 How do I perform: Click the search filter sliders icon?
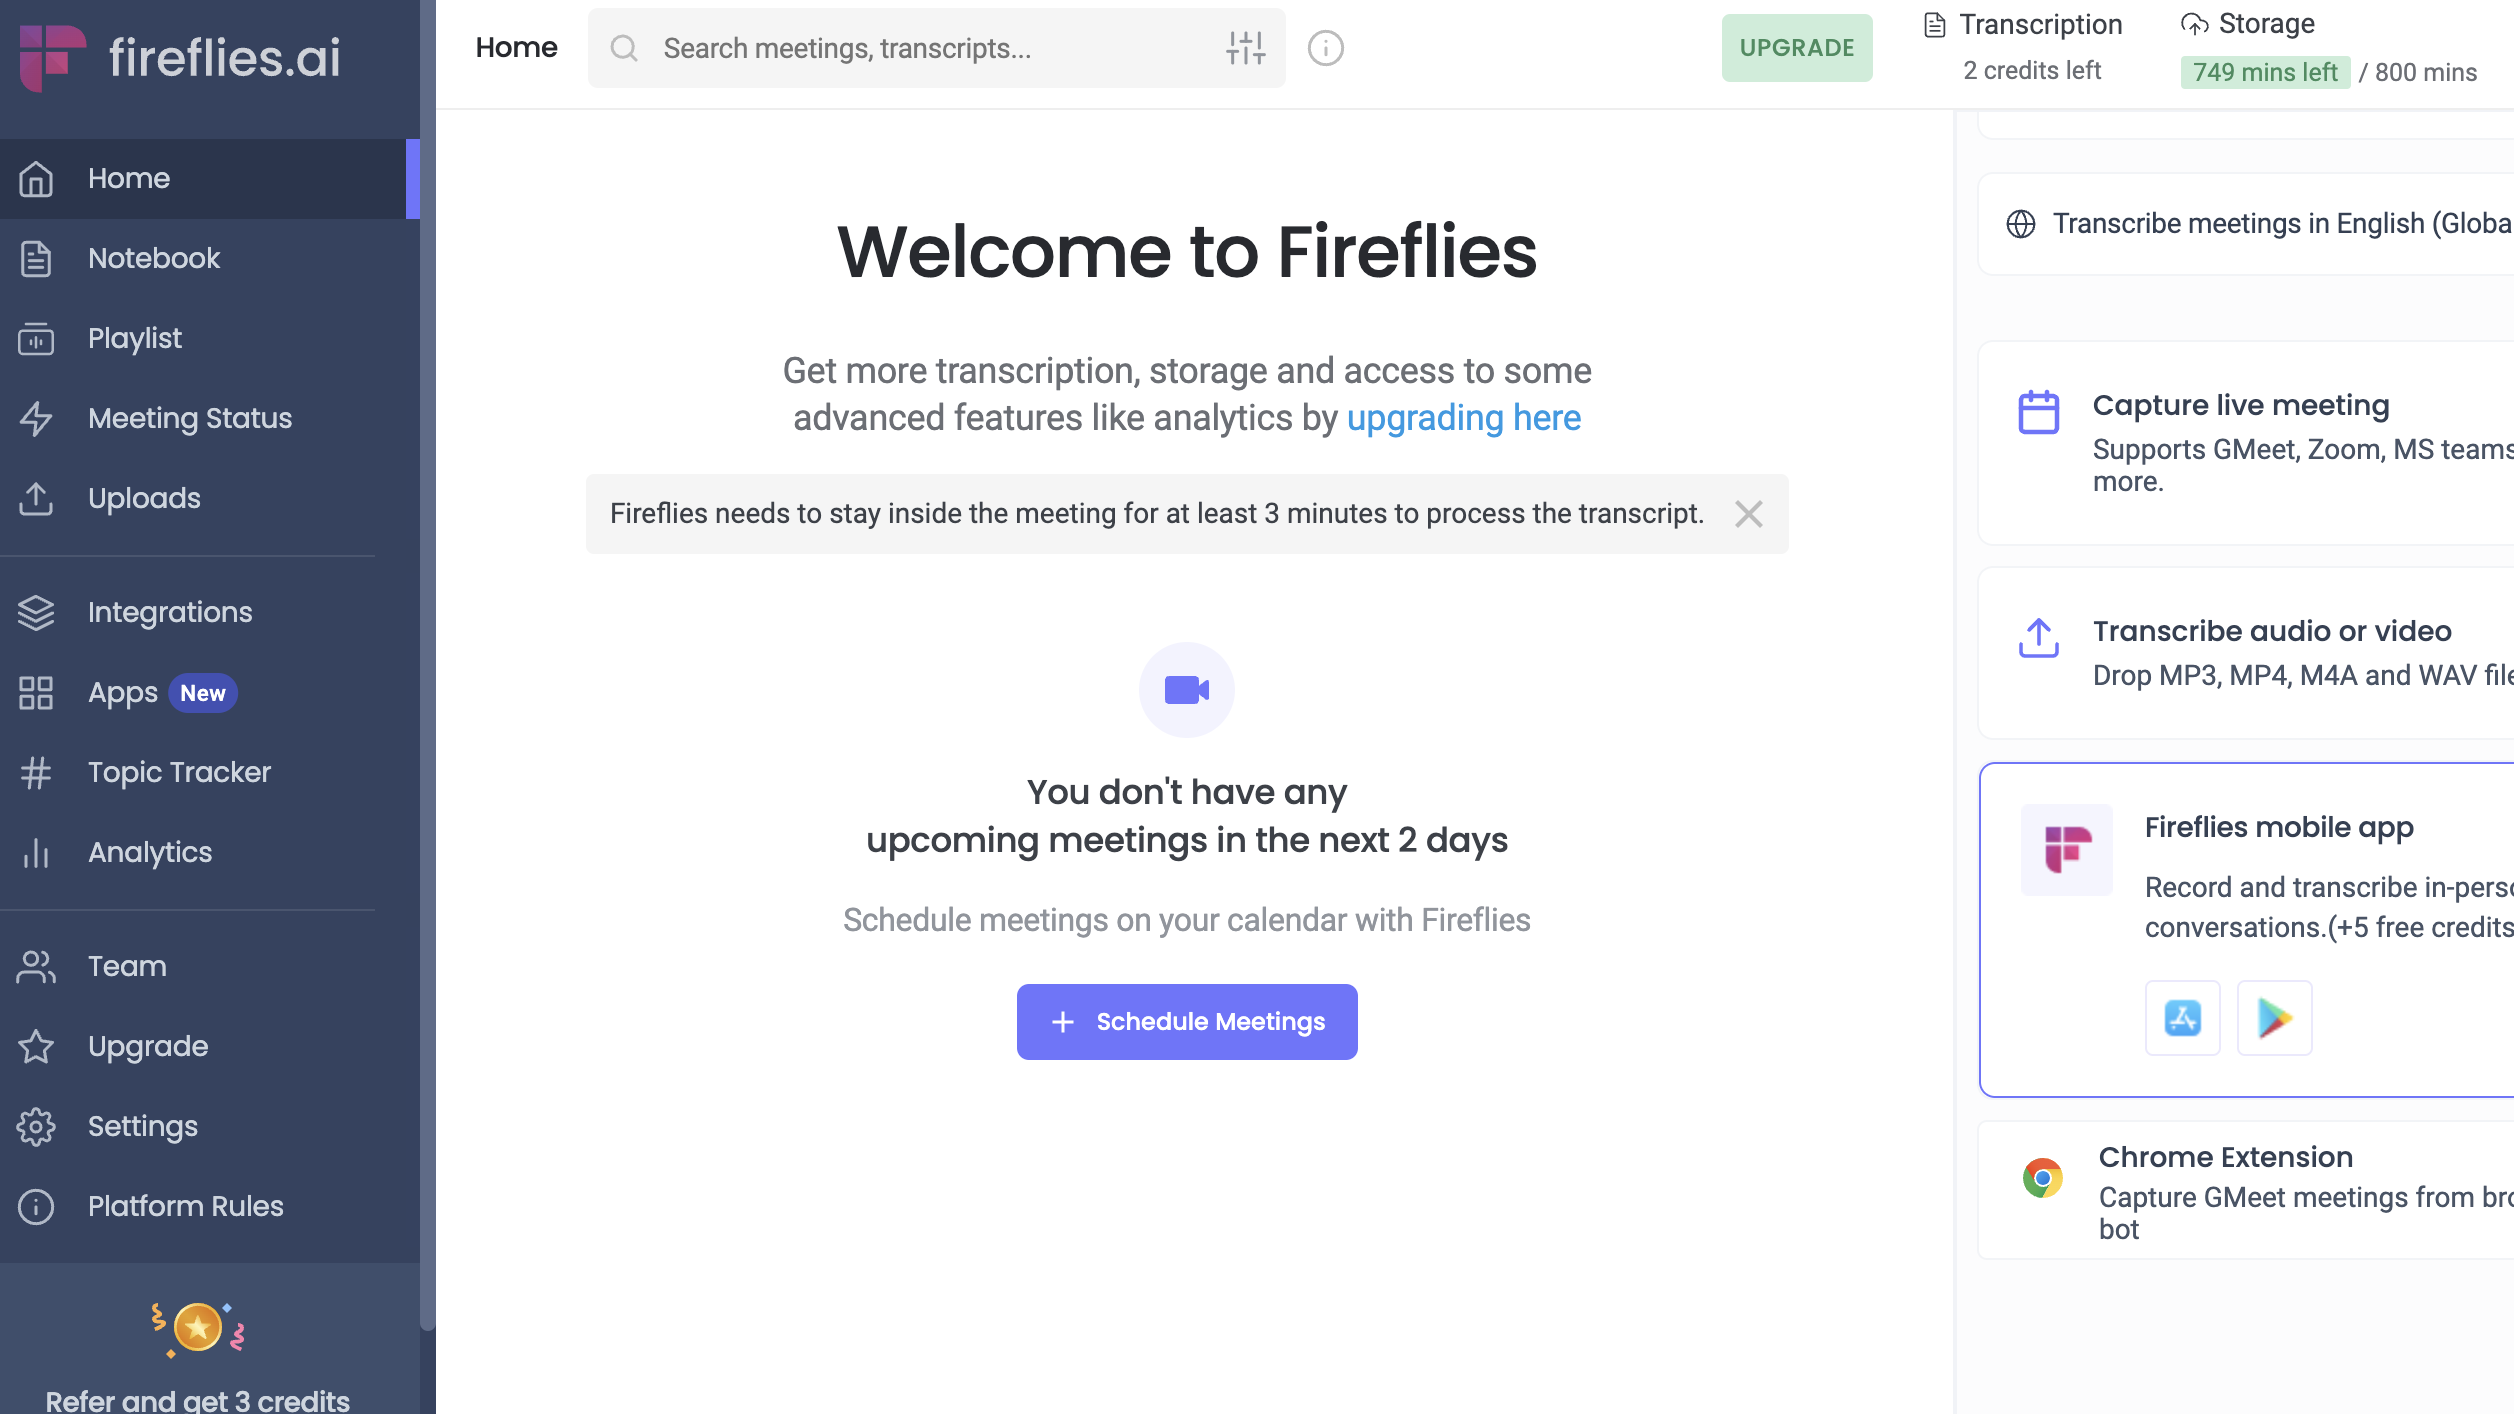click(1246, 48)
